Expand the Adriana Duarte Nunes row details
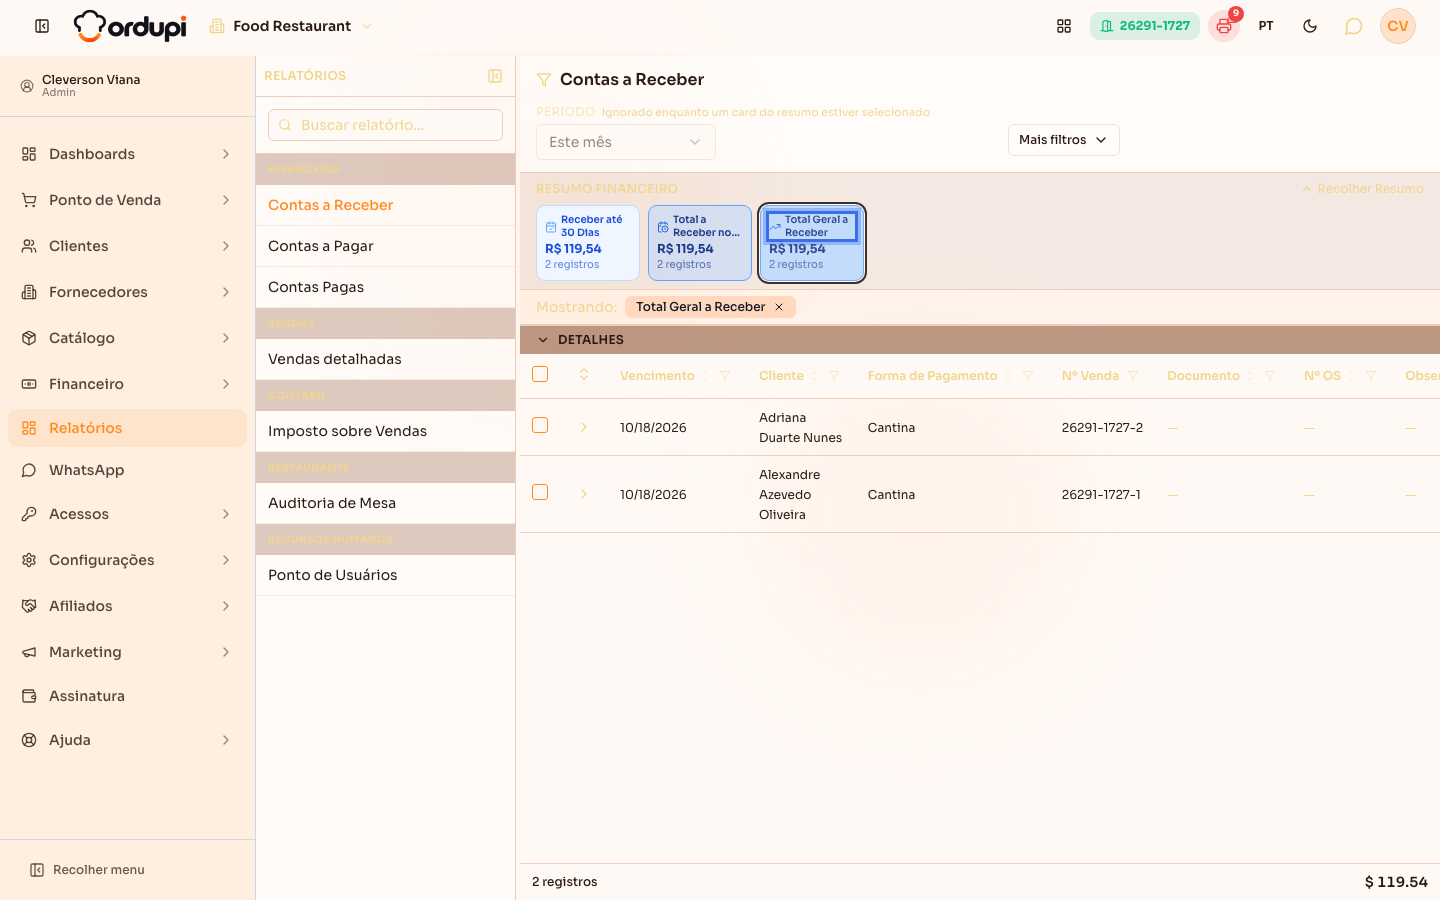 [584, 427]
